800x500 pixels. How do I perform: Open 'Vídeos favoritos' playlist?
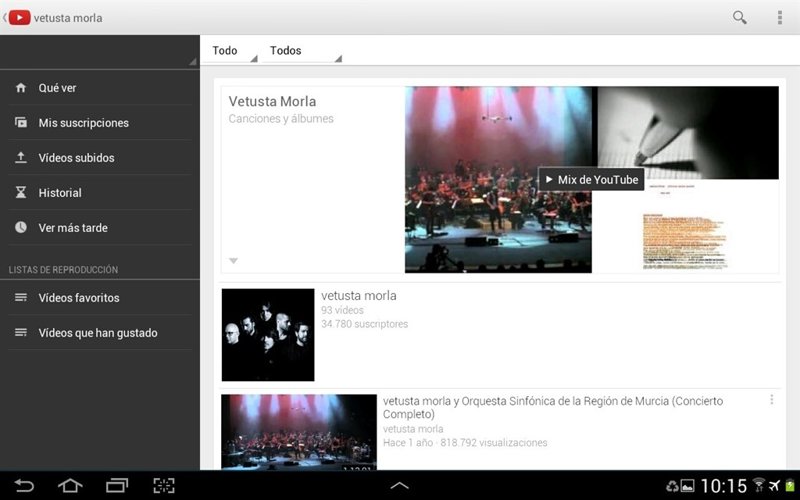(79, 298)
